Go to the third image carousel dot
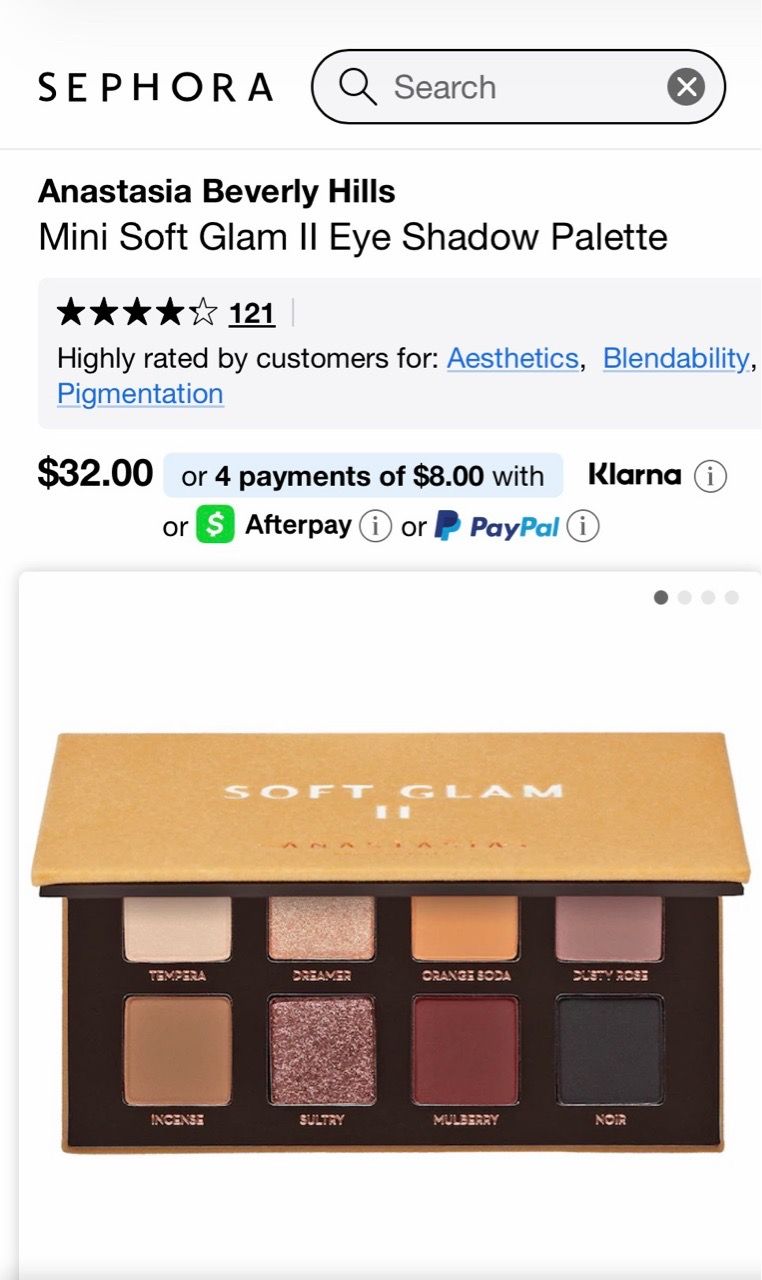Image resolution: width=762 pixels, height=1280 pixels. 708,598
